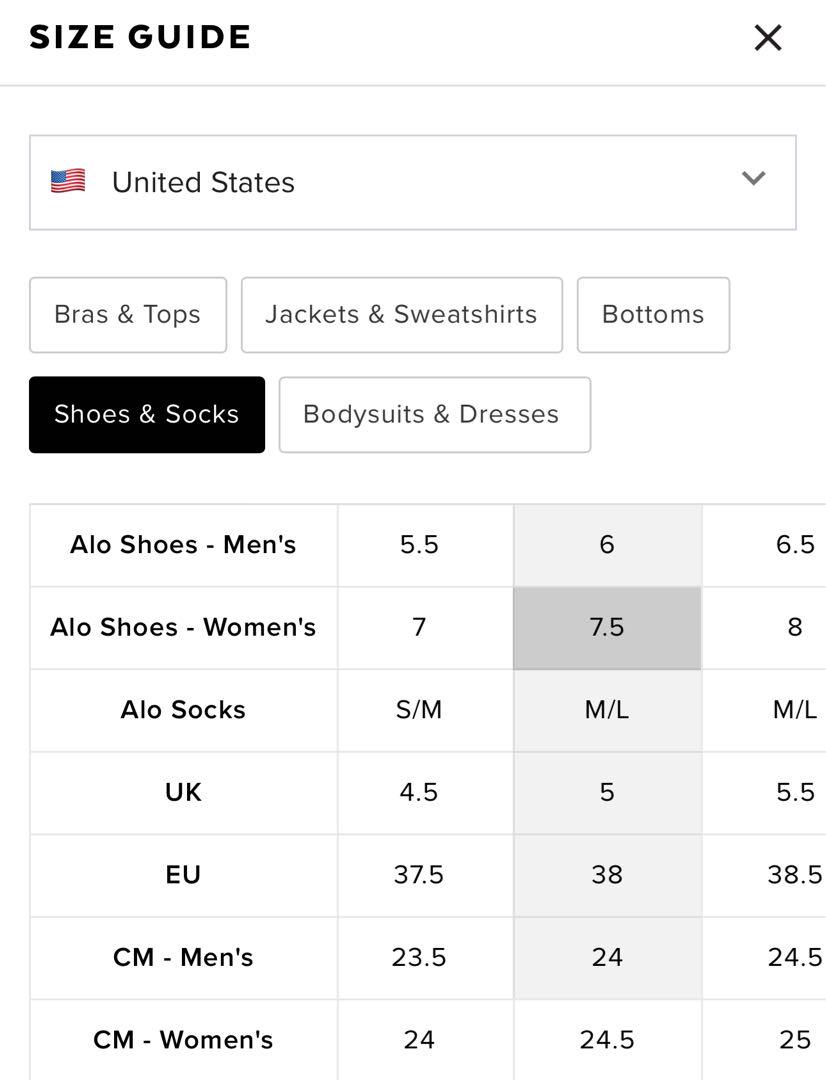826x1080 pixels.
Task: Open the Bottoms size tab
Action: click(x=653, y=315)
